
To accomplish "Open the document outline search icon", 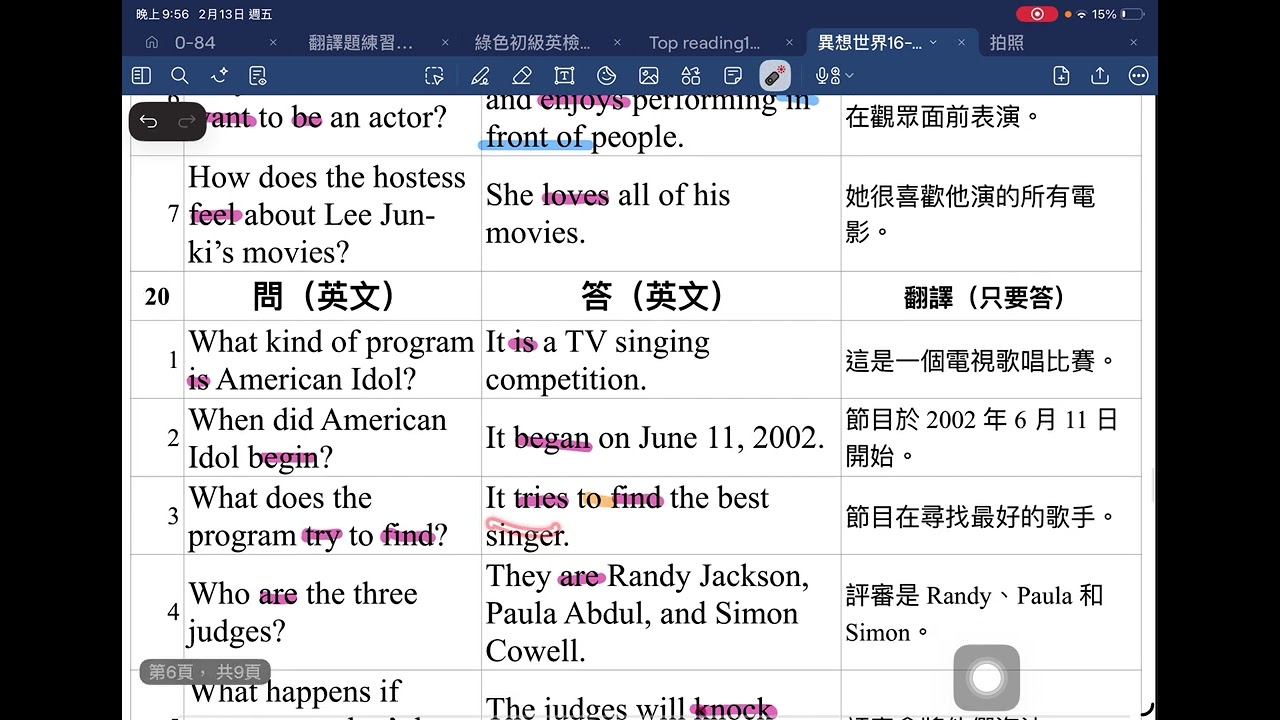I will [257, 76].
